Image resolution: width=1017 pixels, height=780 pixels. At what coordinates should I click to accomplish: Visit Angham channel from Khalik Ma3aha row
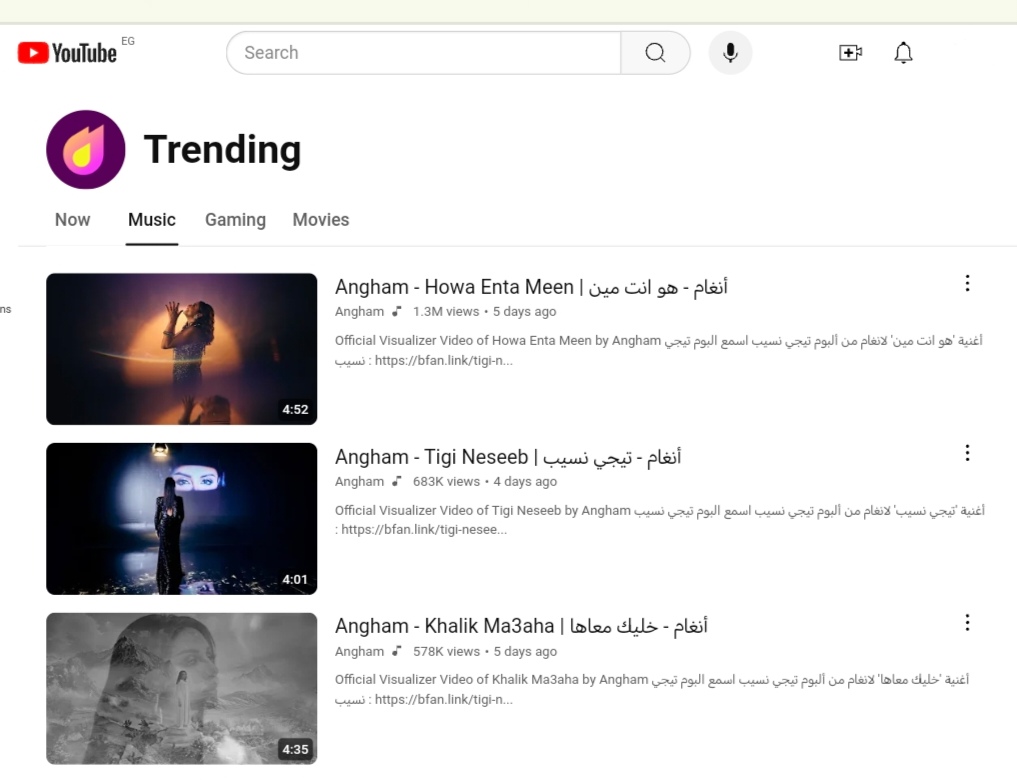[x=359, y=651]
